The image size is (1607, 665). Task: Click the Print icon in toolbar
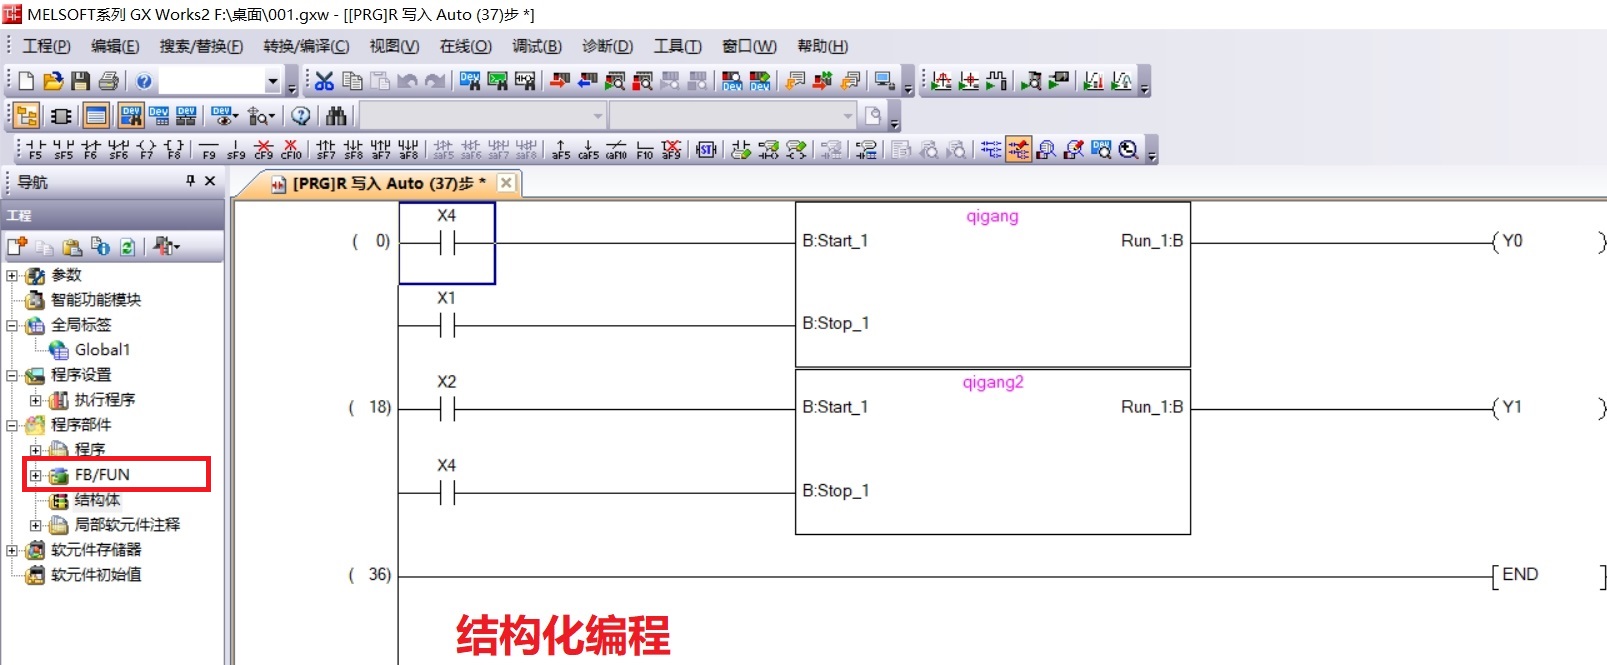(108, 81)
